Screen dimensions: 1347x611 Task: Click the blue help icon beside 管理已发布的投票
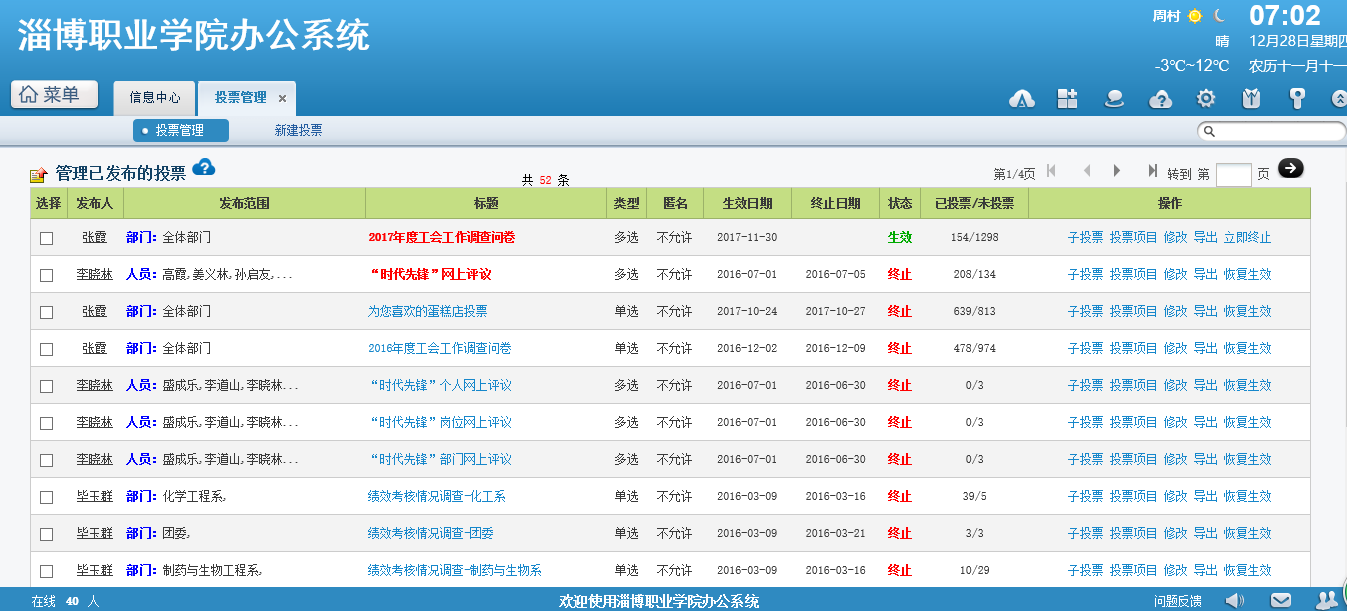204,167
